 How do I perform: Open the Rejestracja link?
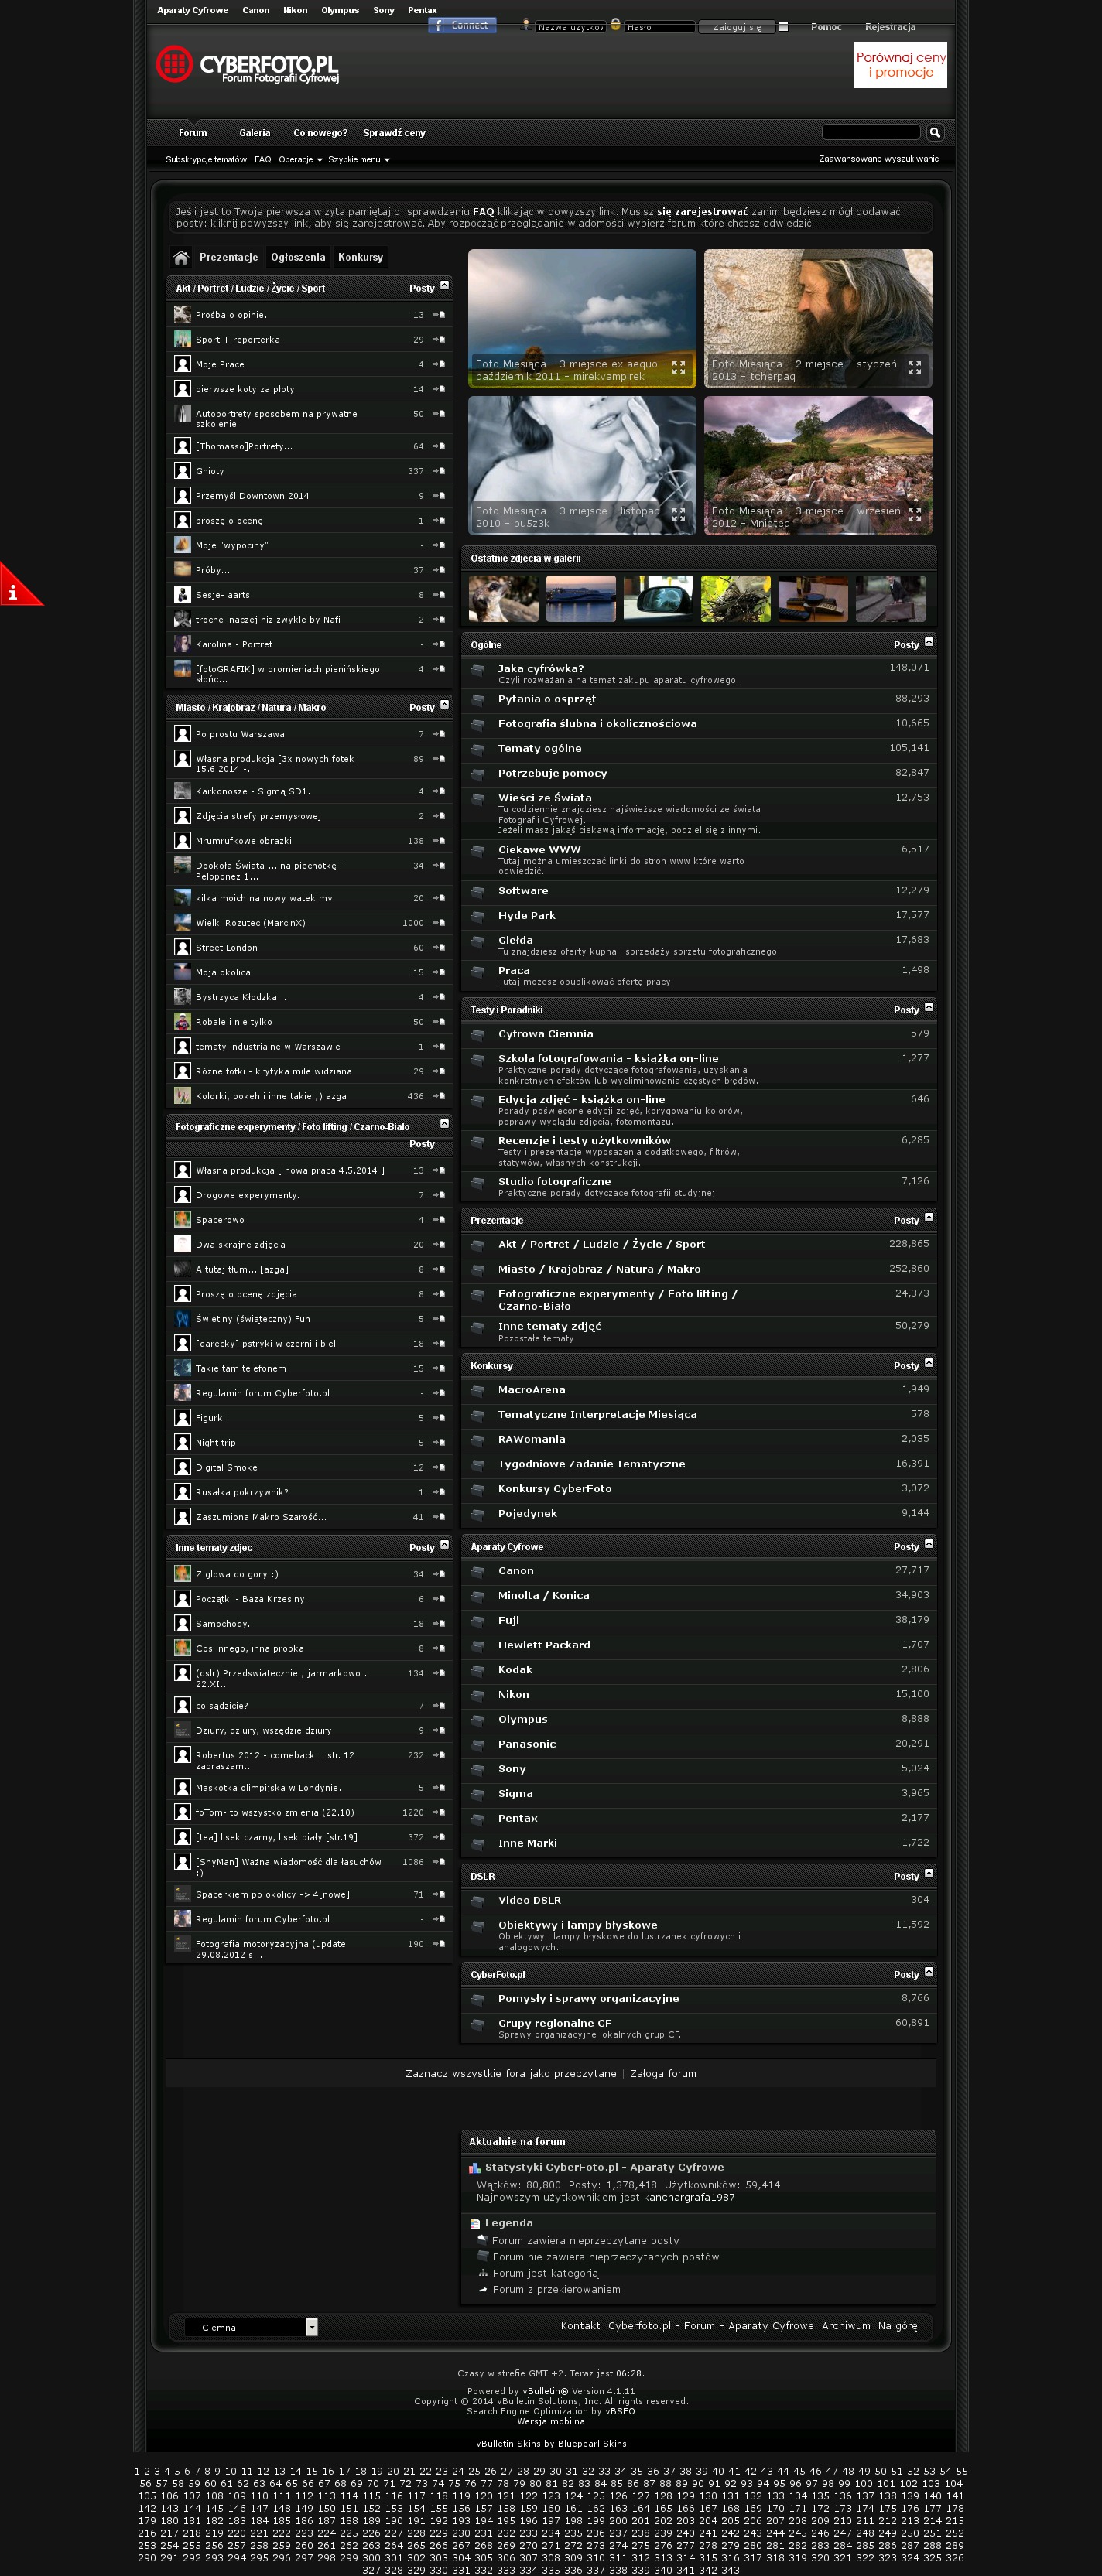(x=890, y=27)
